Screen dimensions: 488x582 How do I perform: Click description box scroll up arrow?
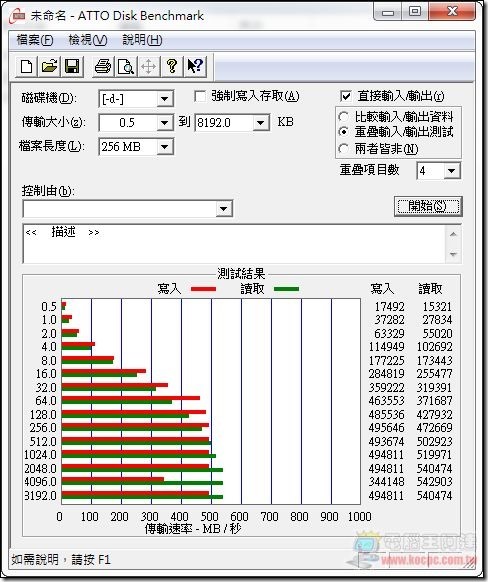click(453, 234)
